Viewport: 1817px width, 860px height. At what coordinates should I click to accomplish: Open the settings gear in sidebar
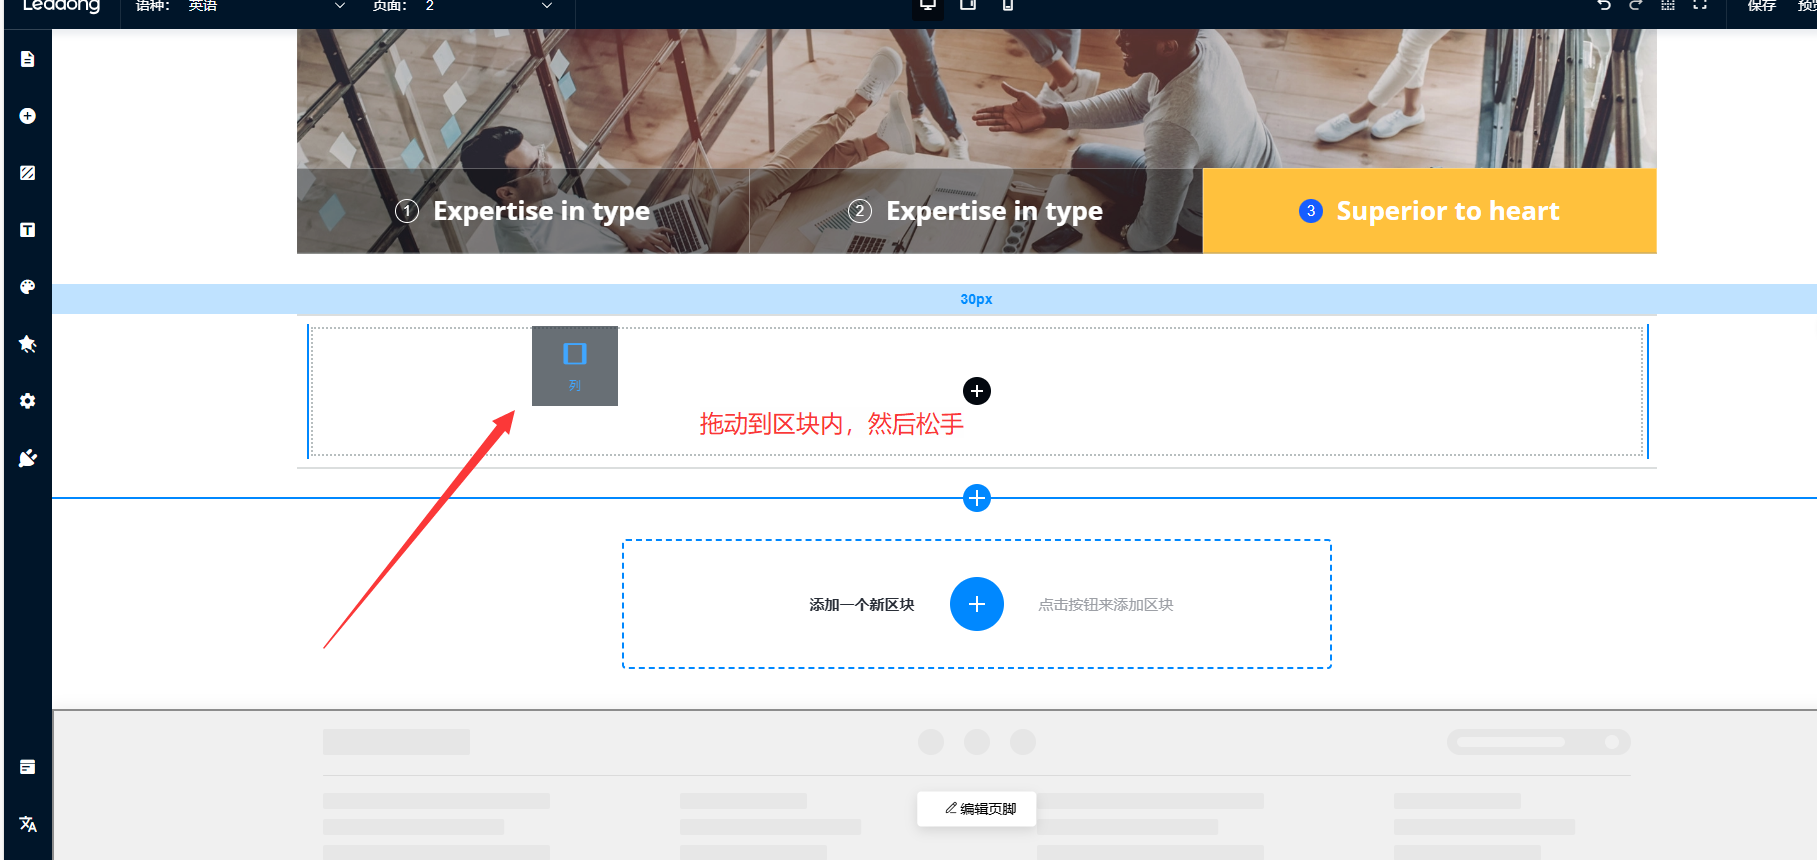pyautogui.click(x=28, y=401)
